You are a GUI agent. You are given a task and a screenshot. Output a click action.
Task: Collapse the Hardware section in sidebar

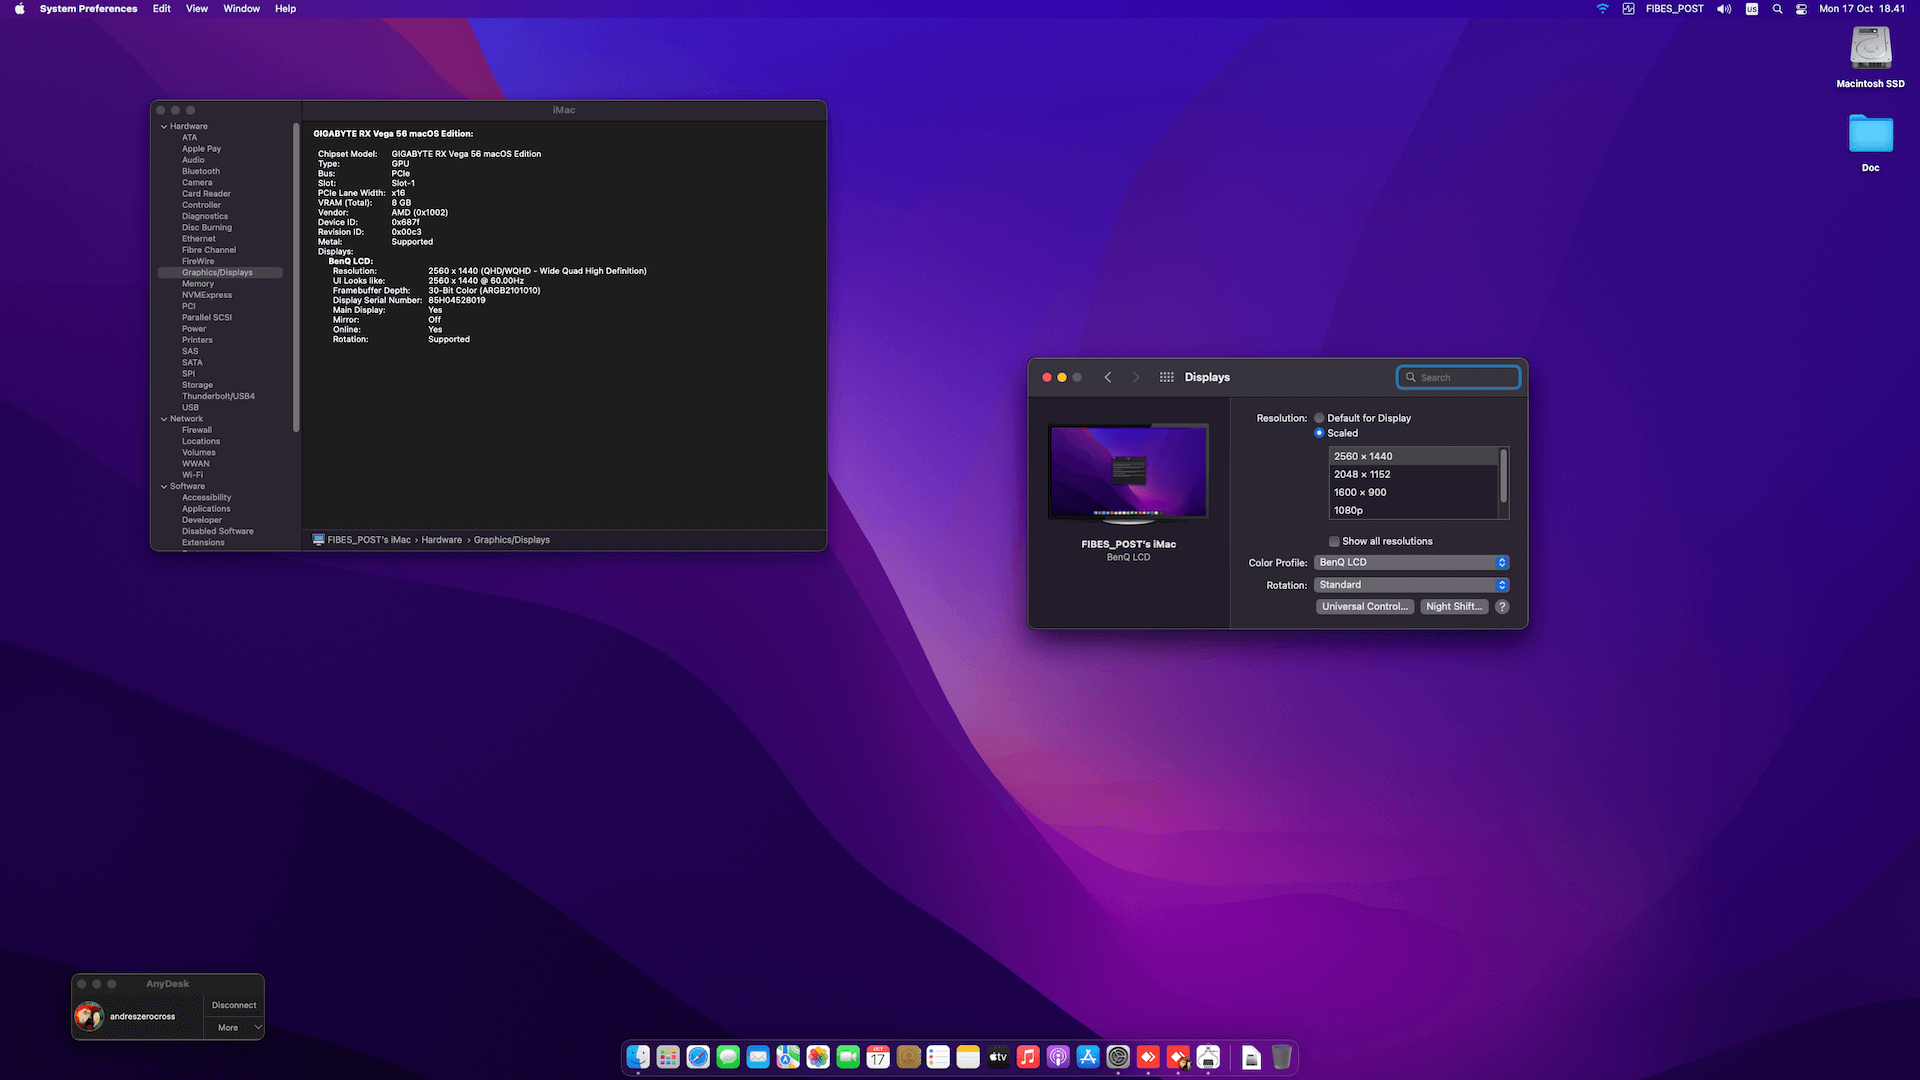pos(164,126)
